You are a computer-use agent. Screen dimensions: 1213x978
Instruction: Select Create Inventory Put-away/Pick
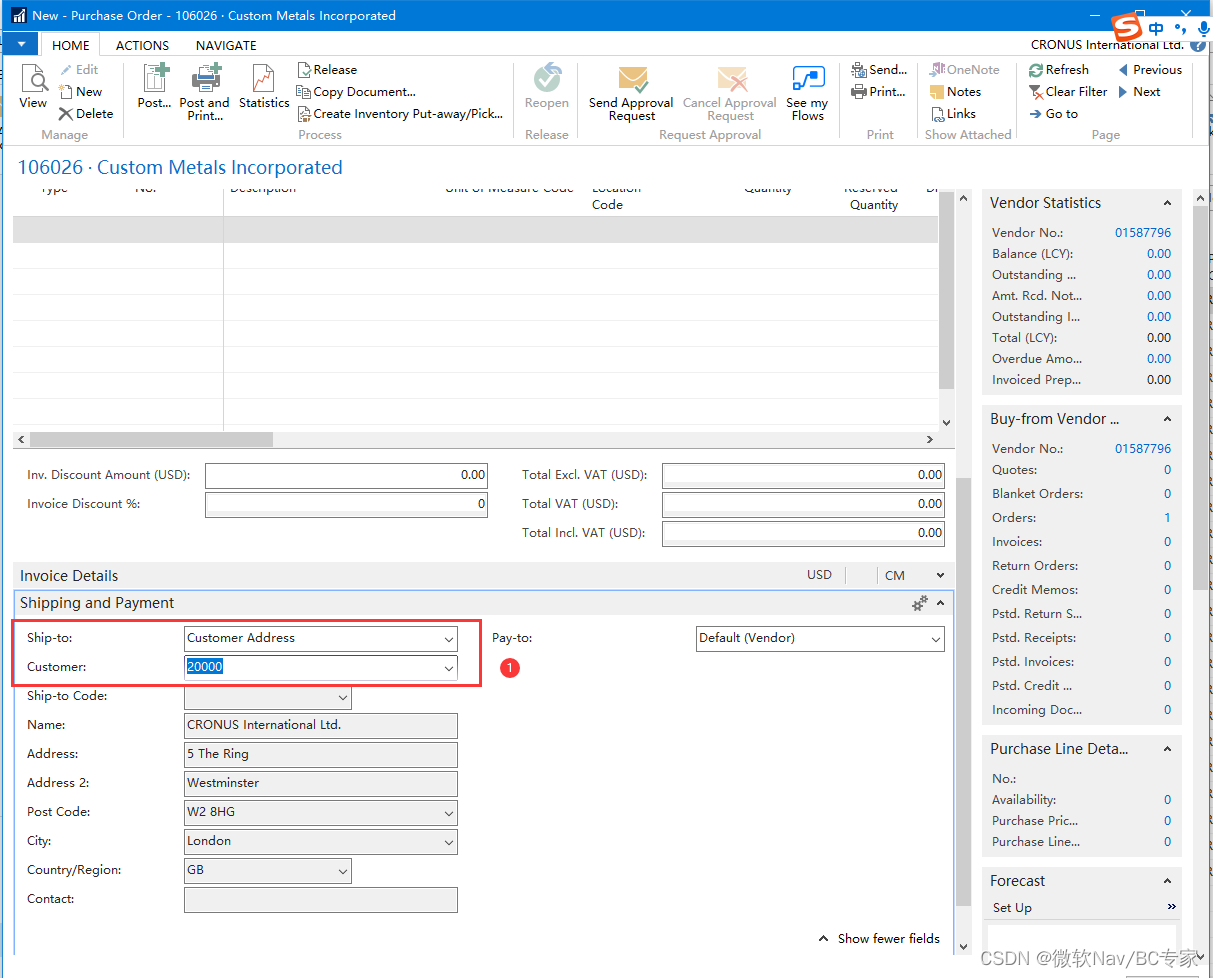(400, 113)
